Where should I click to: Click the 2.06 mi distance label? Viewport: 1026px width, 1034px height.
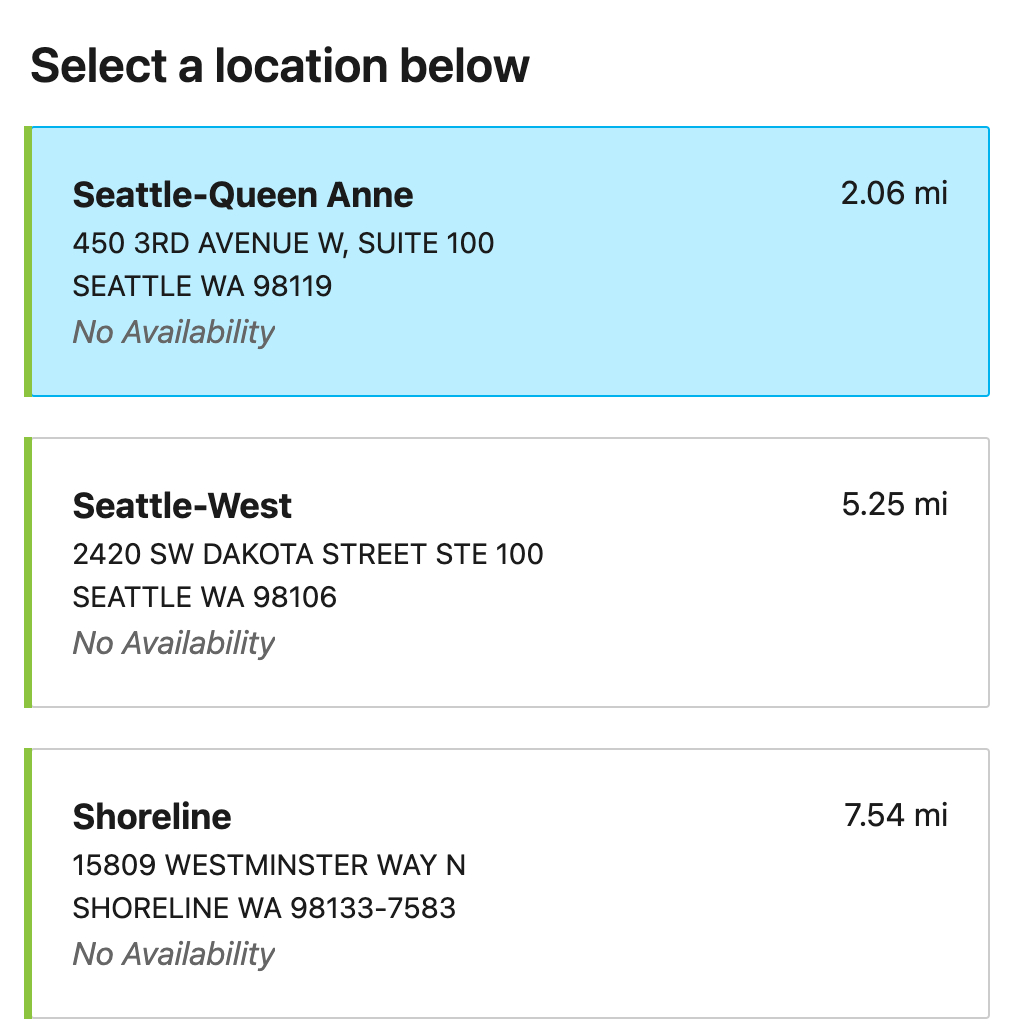click(894, 193)
